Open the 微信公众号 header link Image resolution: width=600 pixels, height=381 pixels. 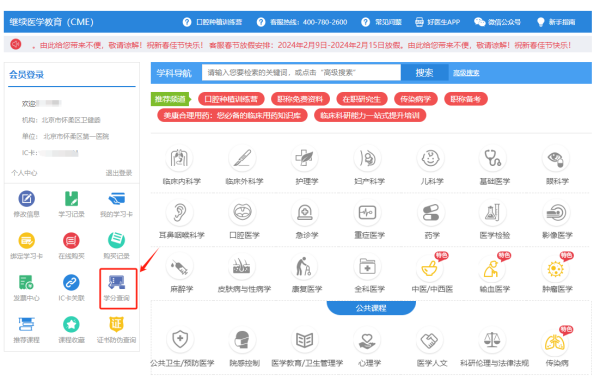tap(497, 22)
